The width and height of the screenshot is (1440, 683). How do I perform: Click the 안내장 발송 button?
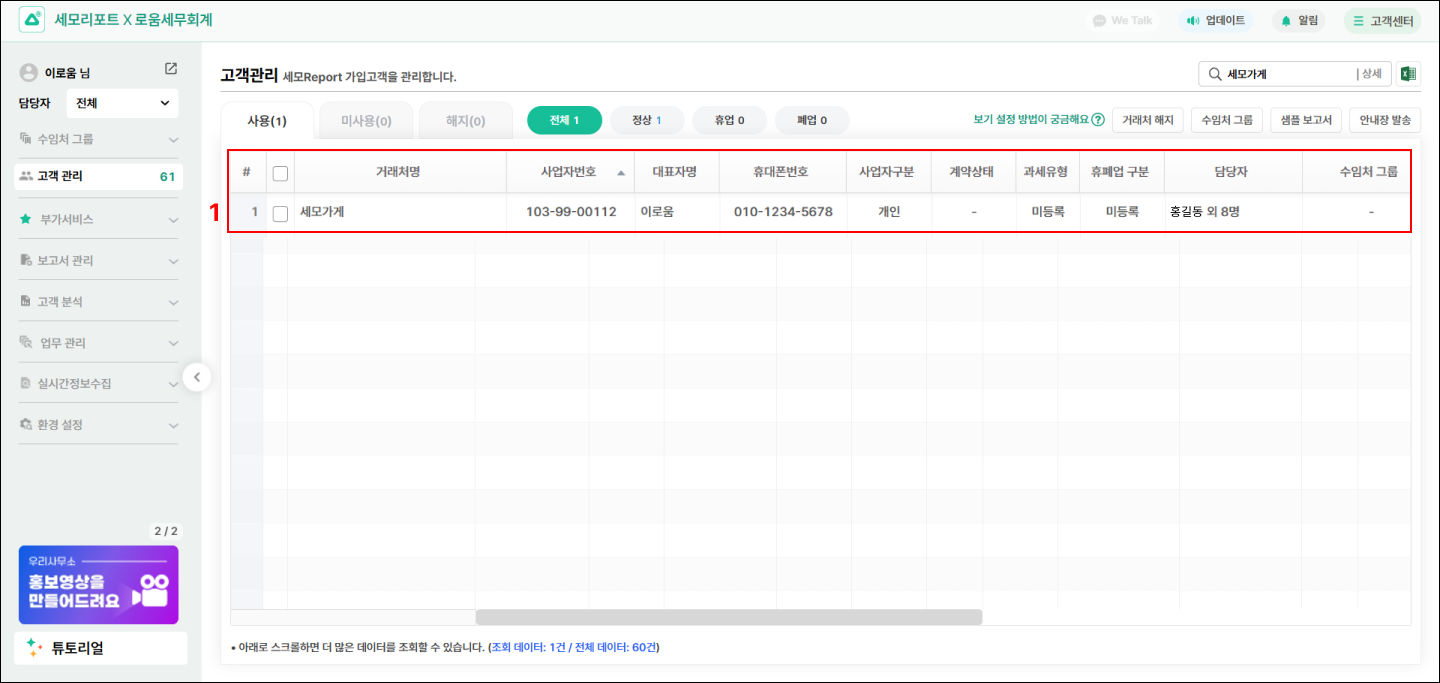[x=1385, y=120]
